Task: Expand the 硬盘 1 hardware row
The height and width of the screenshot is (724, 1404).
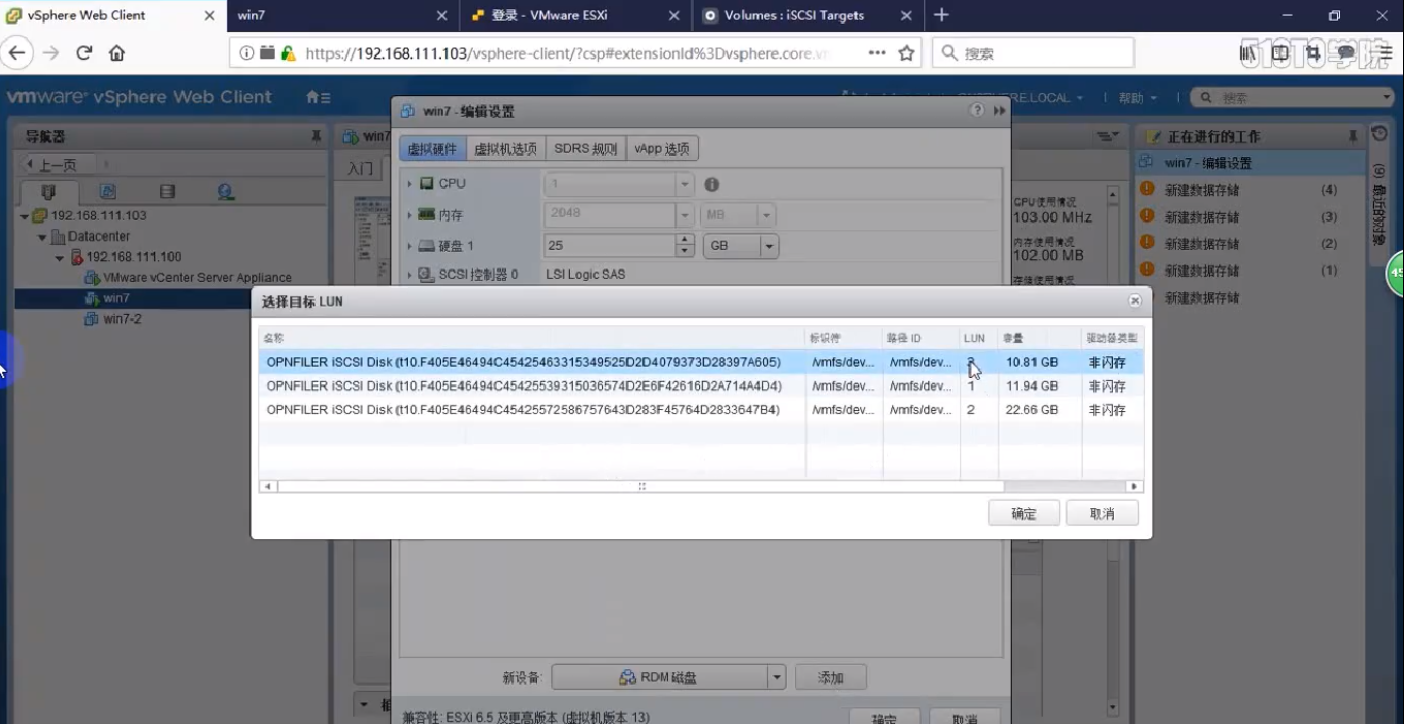Action: click(x=409, y=246)
